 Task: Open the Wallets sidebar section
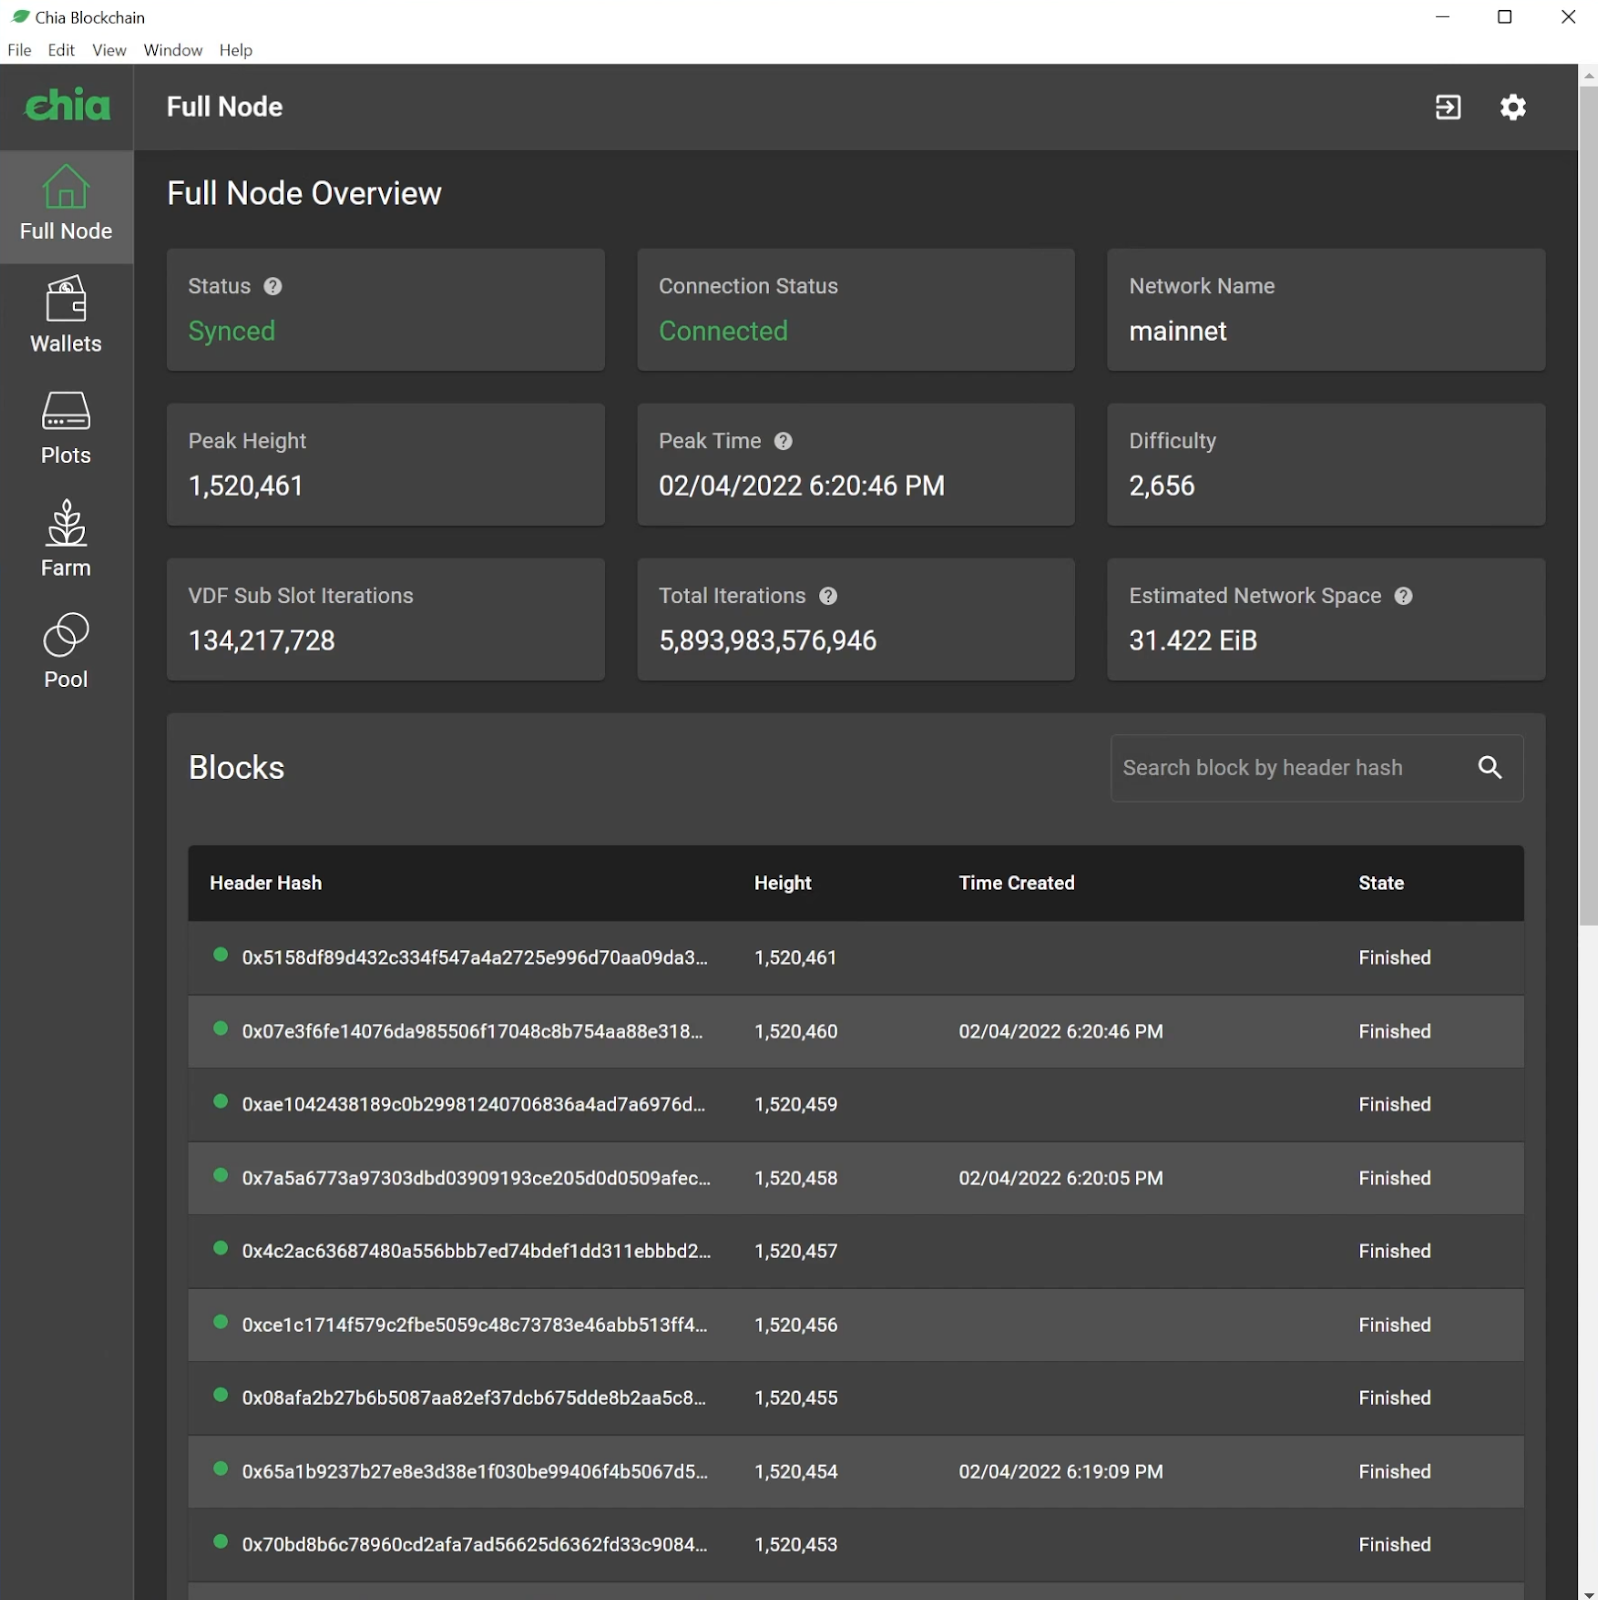66,316
